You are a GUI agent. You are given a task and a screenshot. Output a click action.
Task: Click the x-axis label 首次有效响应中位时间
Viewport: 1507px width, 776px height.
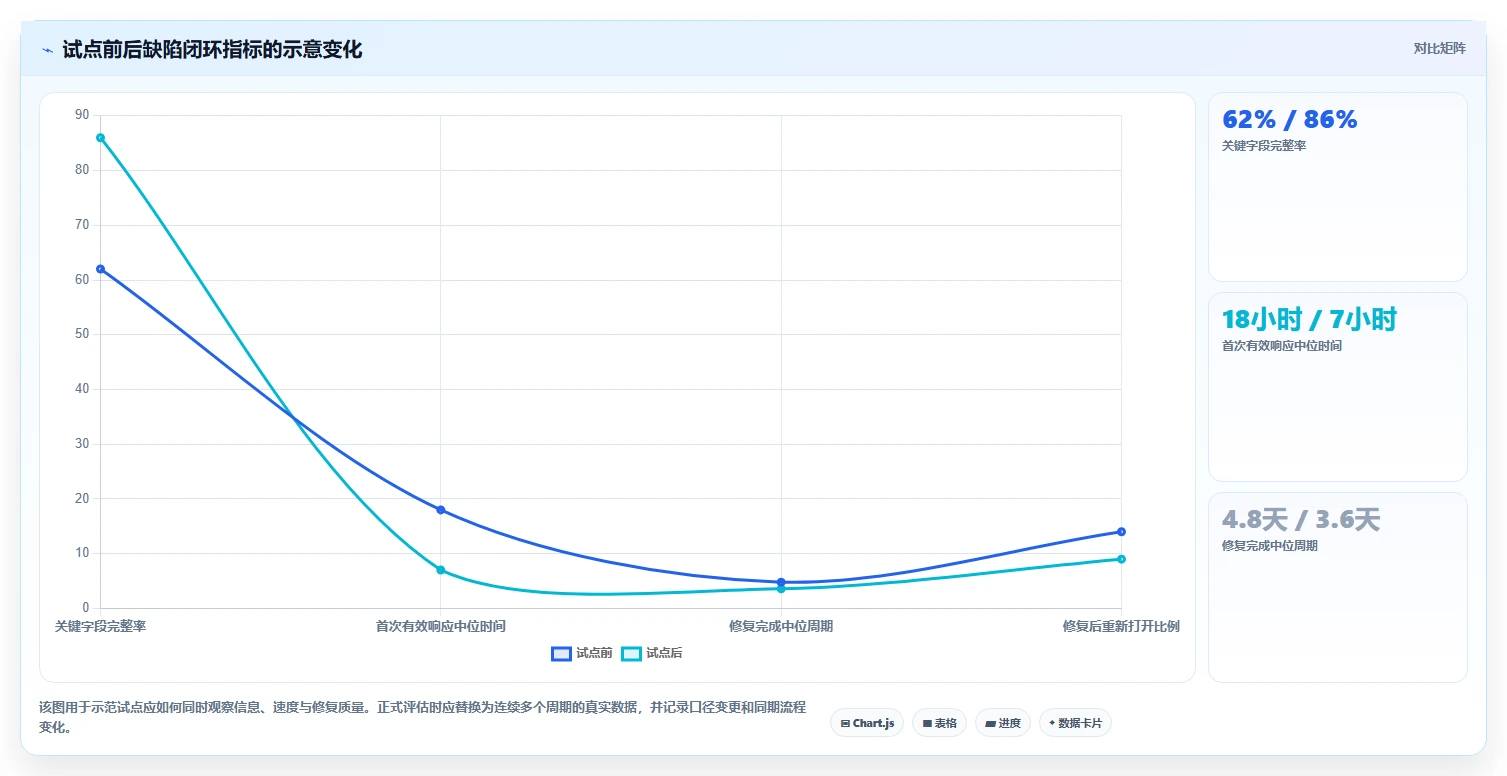(440, 626)
